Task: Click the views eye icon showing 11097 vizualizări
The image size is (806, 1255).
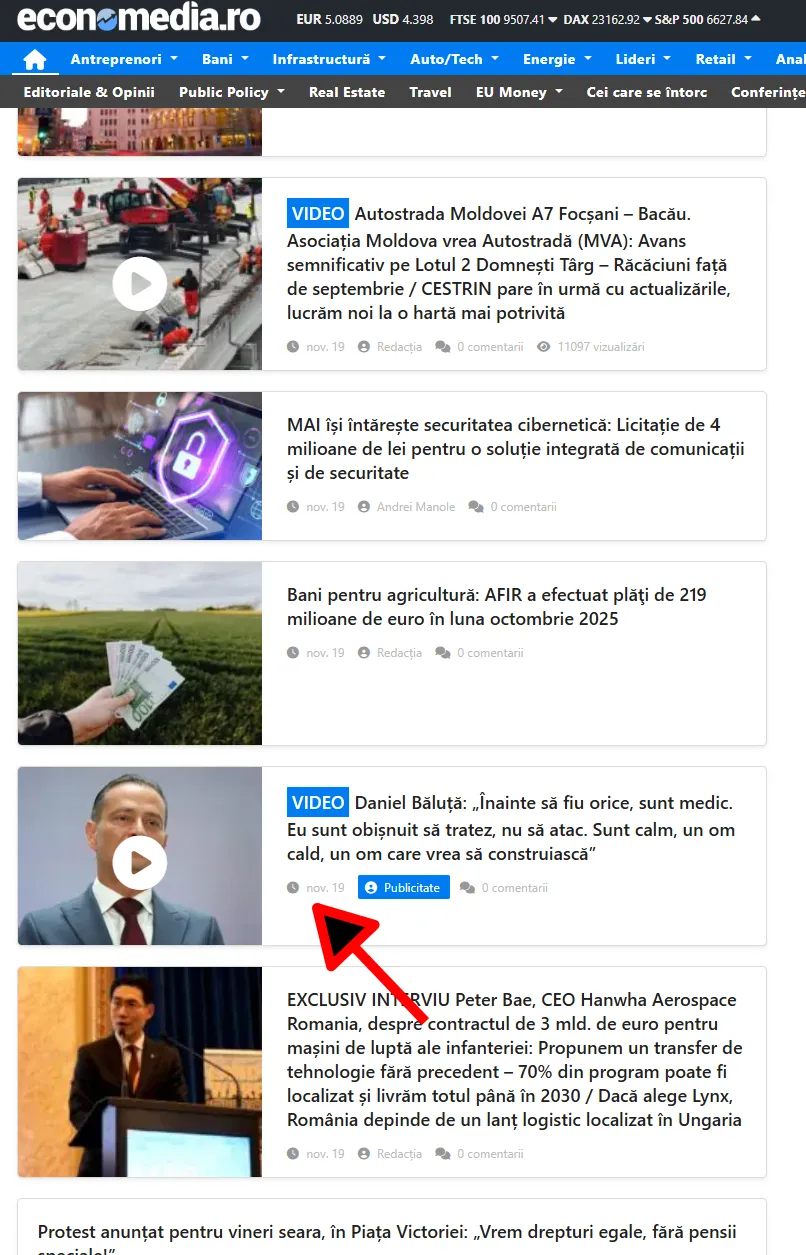Action: point(544,347)
